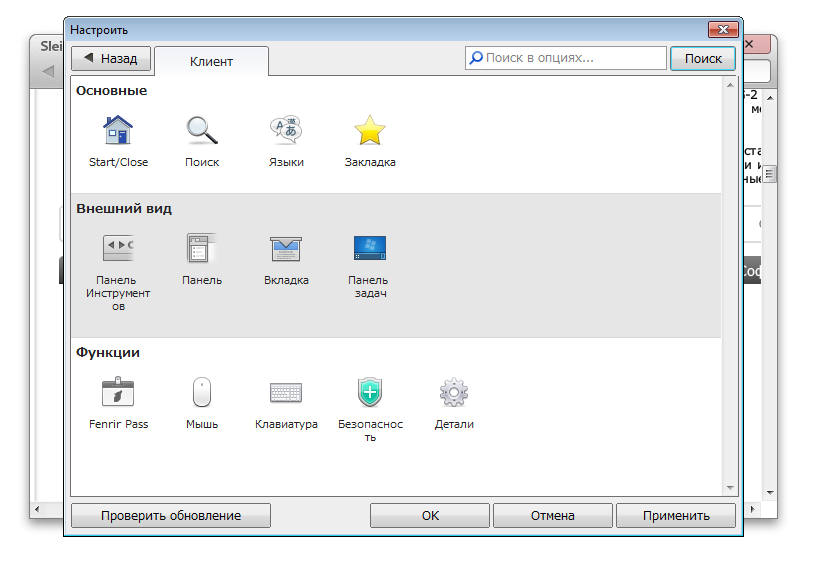This screenshot has height=568, width=817.
Task: Open the Вкладка tab settings icon
Action: pyautogui.click(x=286, y=249)
